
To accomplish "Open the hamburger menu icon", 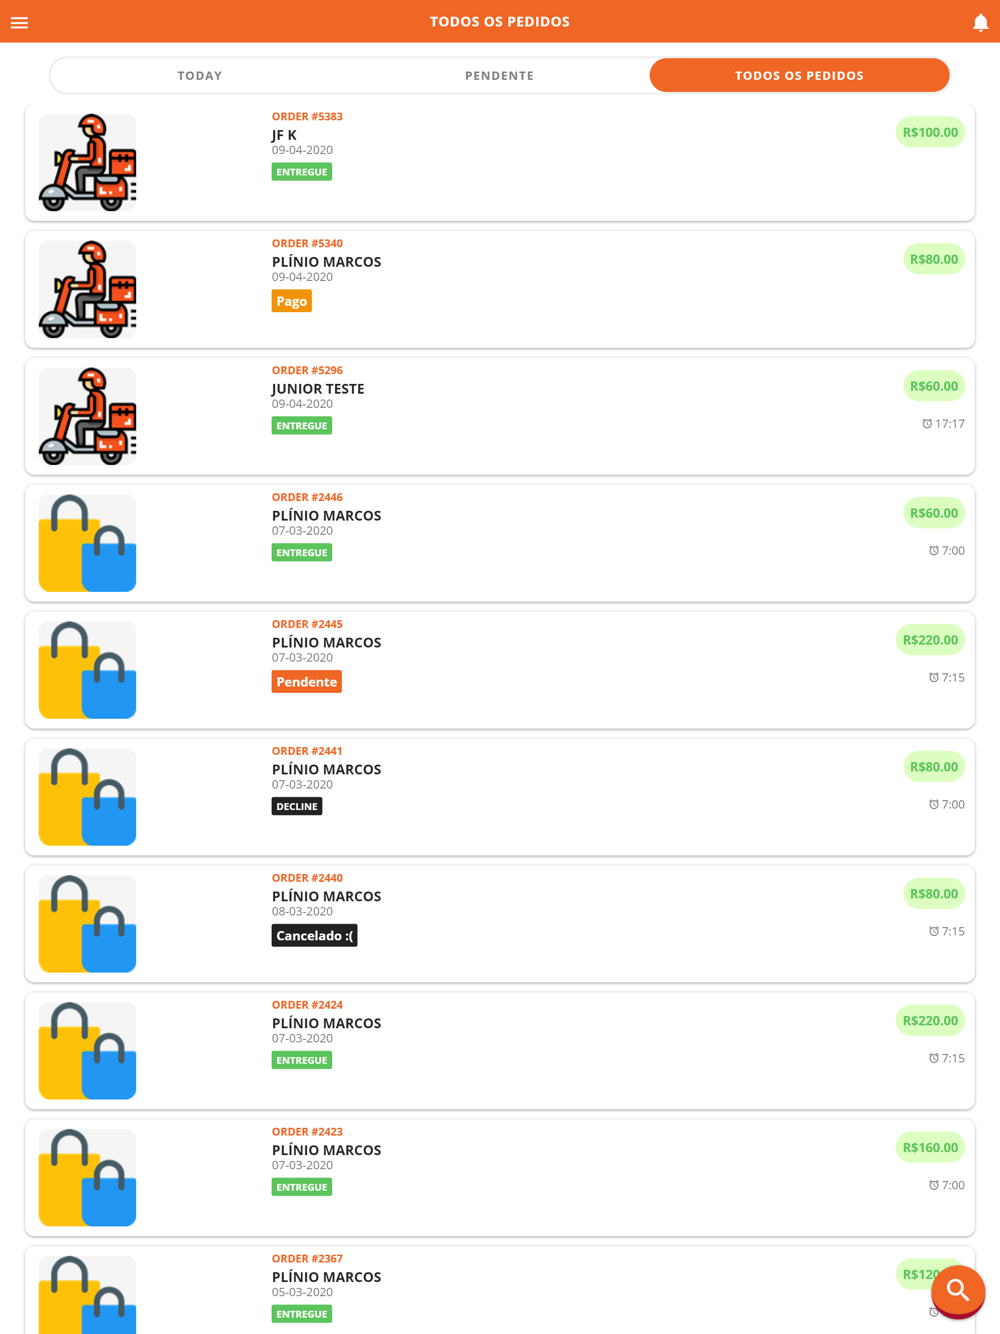I will 19,22.
